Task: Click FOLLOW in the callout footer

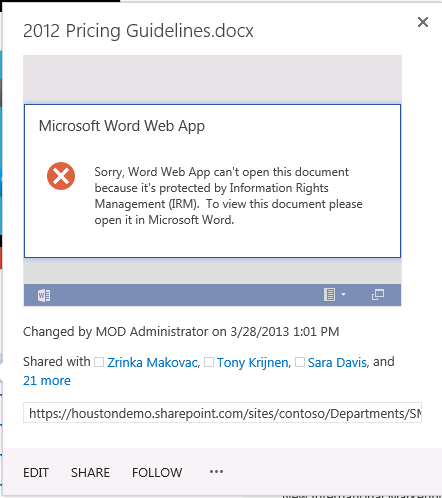Action: click(x=157, y=473)
